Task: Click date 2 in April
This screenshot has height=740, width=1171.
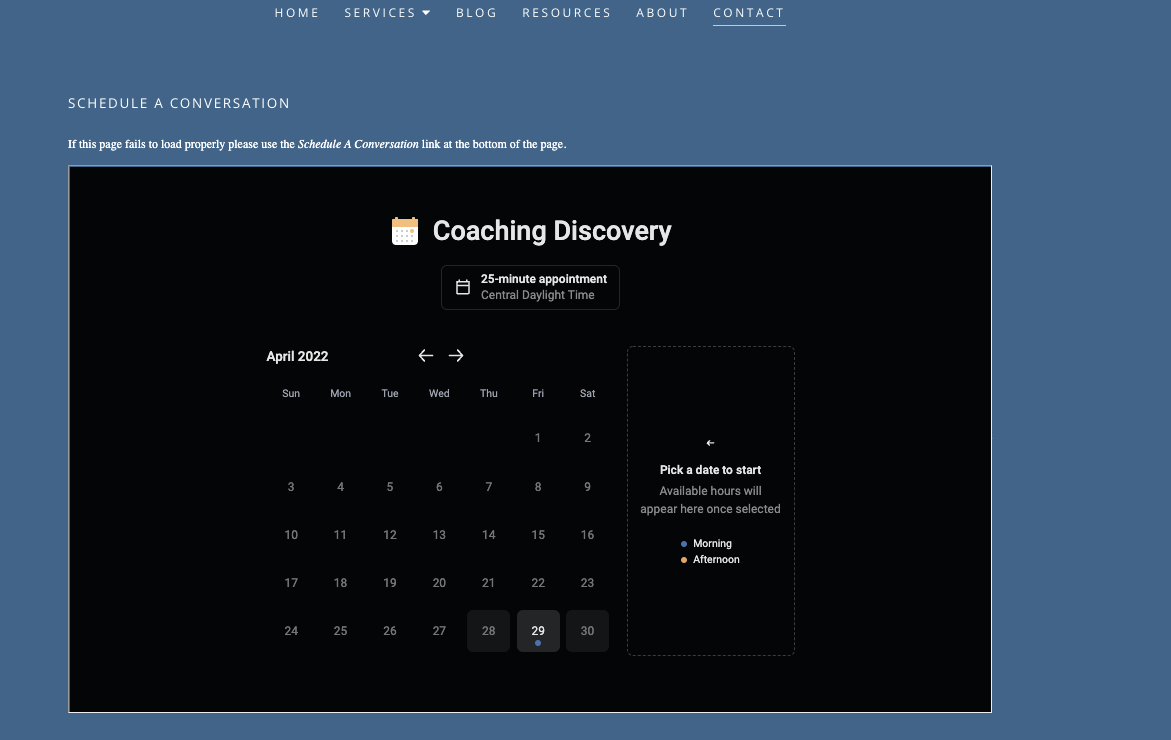Action: point(587,438)
